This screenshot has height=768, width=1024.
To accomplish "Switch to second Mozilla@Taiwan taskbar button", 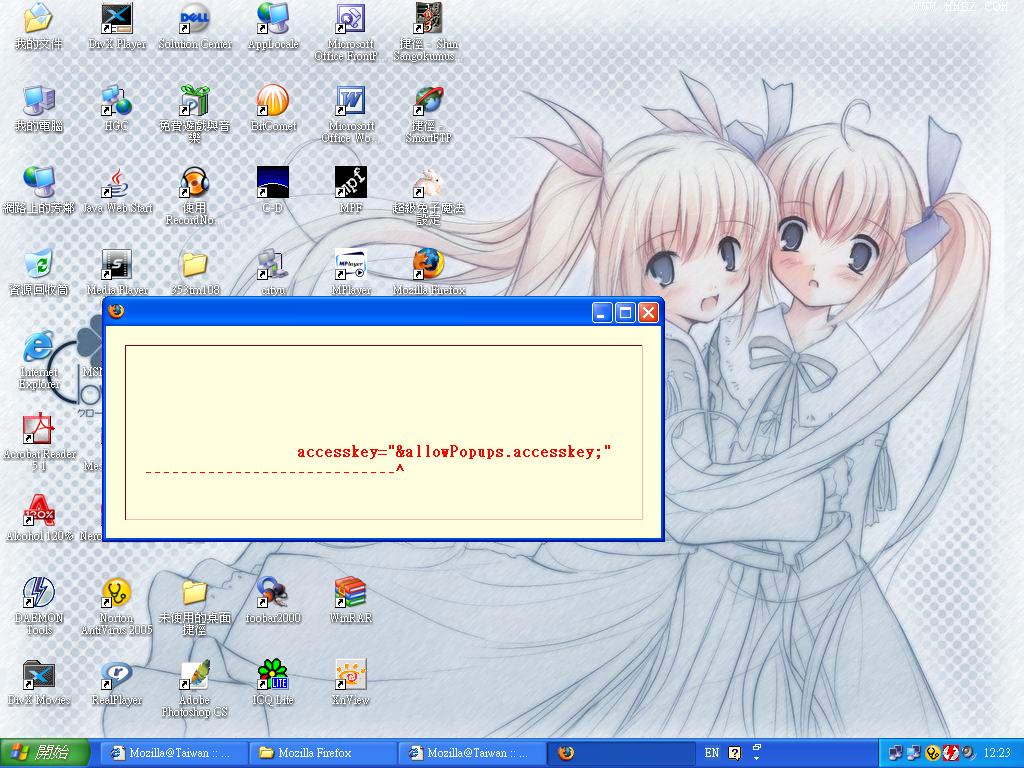I will (x=470, y=753).
